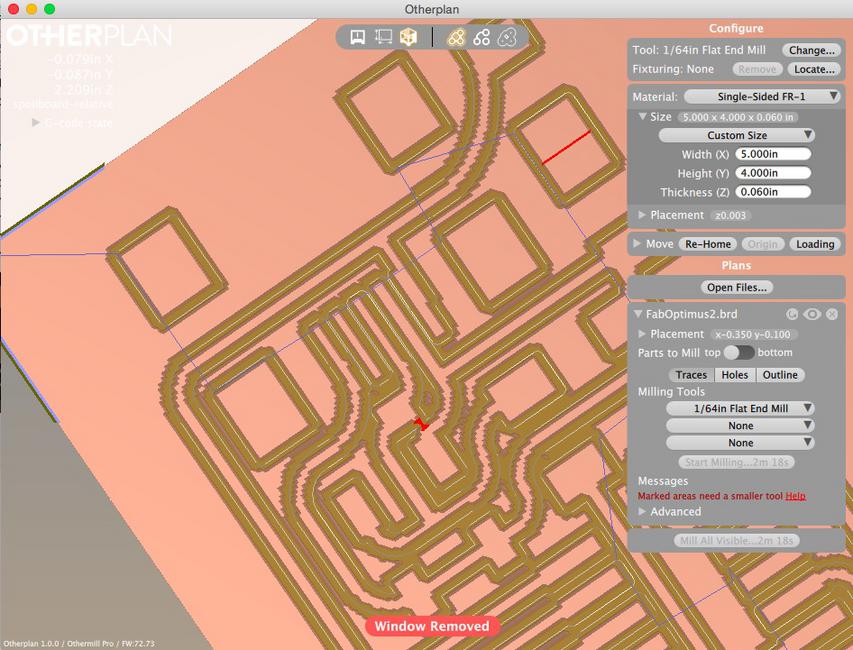Image resolution: width=853 pixels, height=650 pixels.
Task: Click the Open Files... button
Action: [737, 287]
